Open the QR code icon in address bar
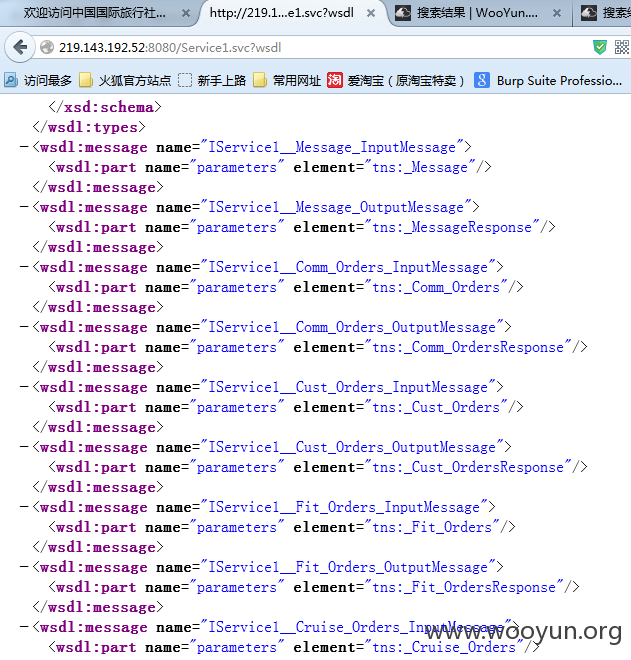This screenshot has width=631, height=660. click(x=622, y=47)
